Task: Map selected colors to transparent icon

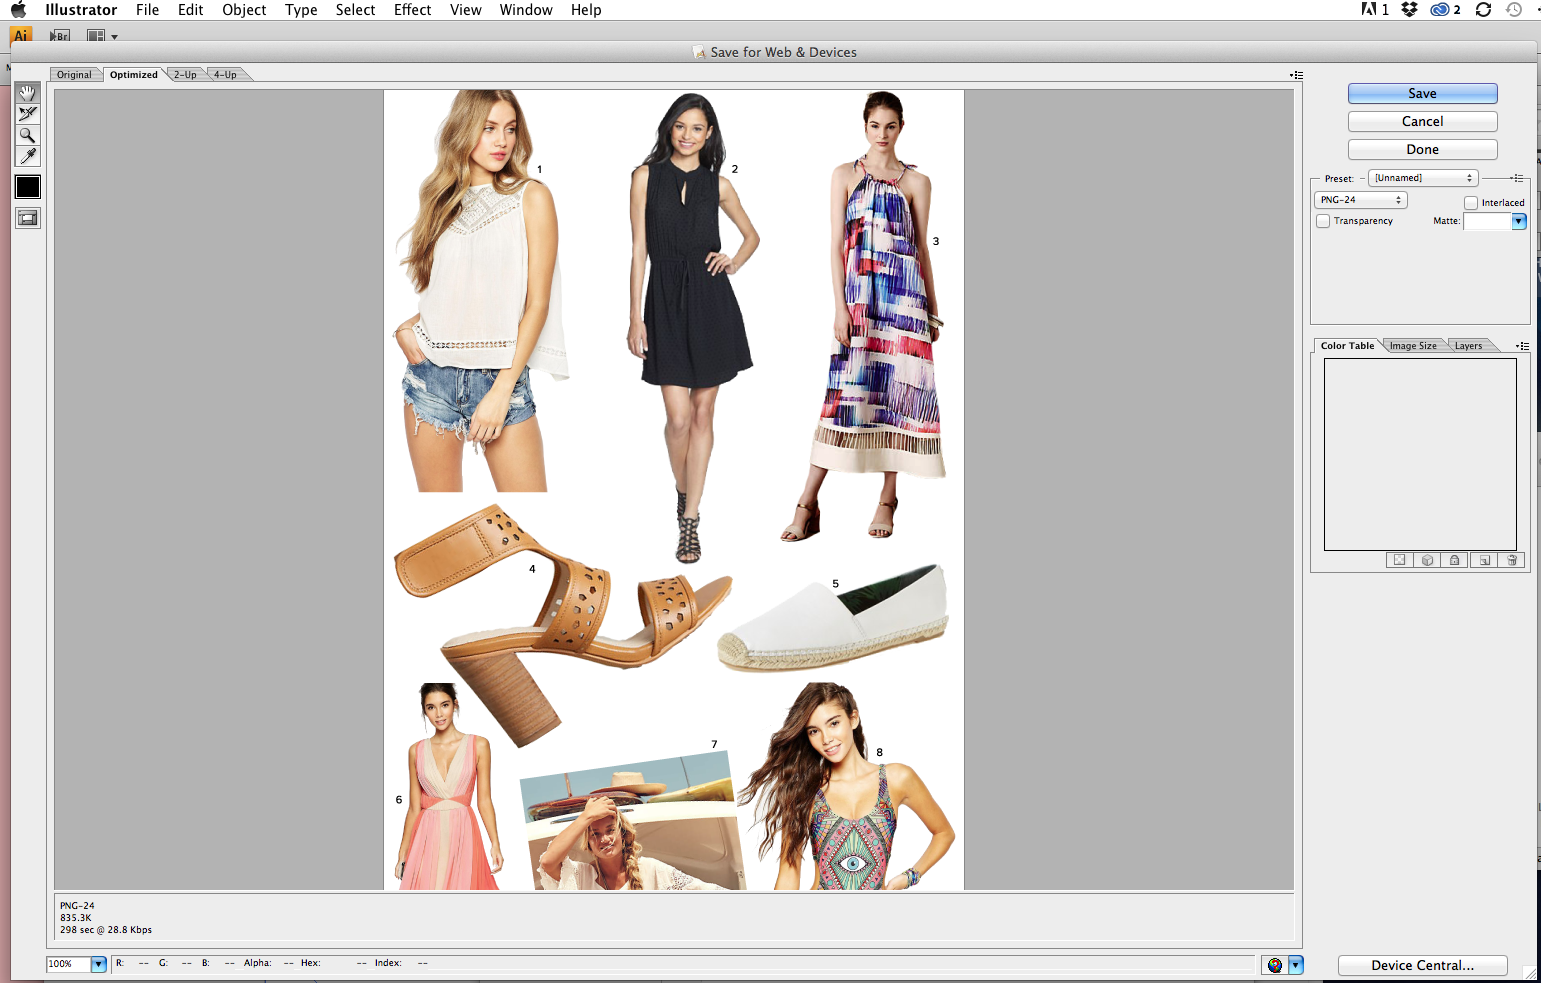Action: (x=1400, y=560)
